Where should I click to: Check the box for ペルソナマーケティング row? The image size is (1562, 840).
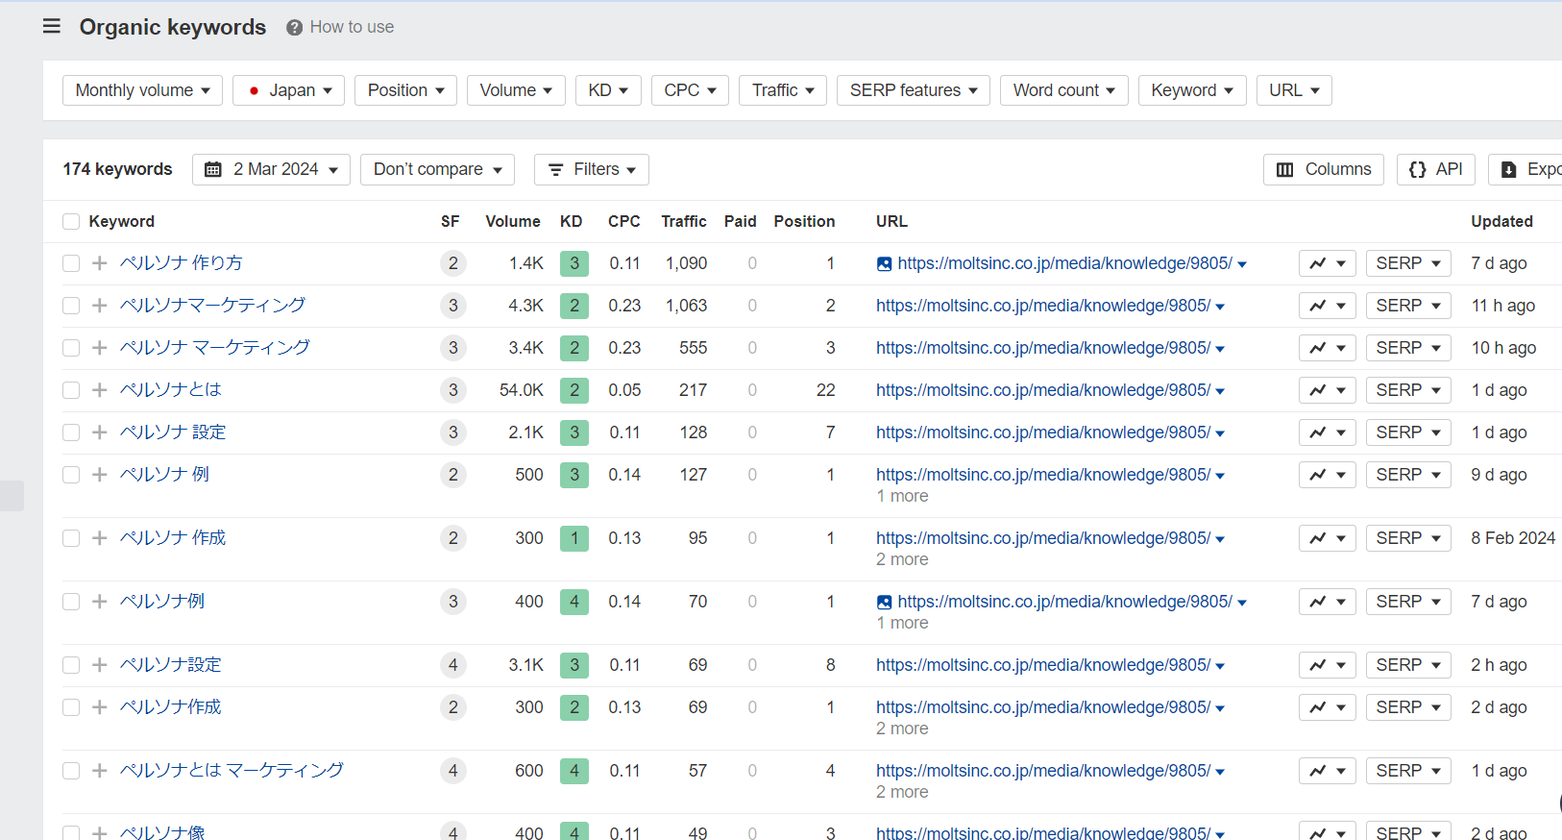pos(71,306)
